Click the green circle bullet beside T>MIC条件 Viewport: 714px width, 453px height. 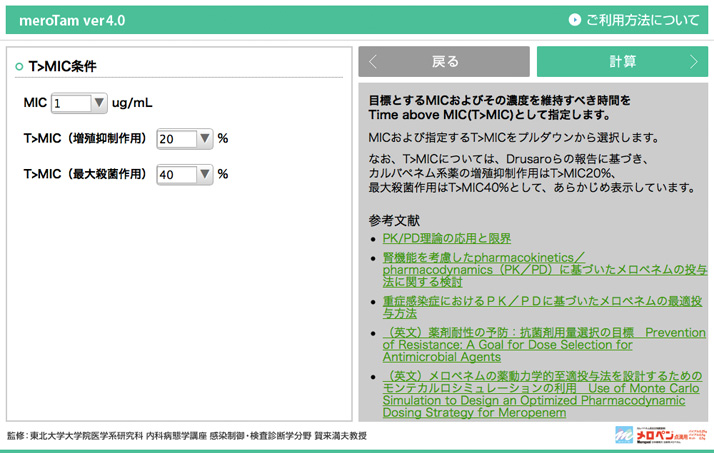(x=19, y=67)
